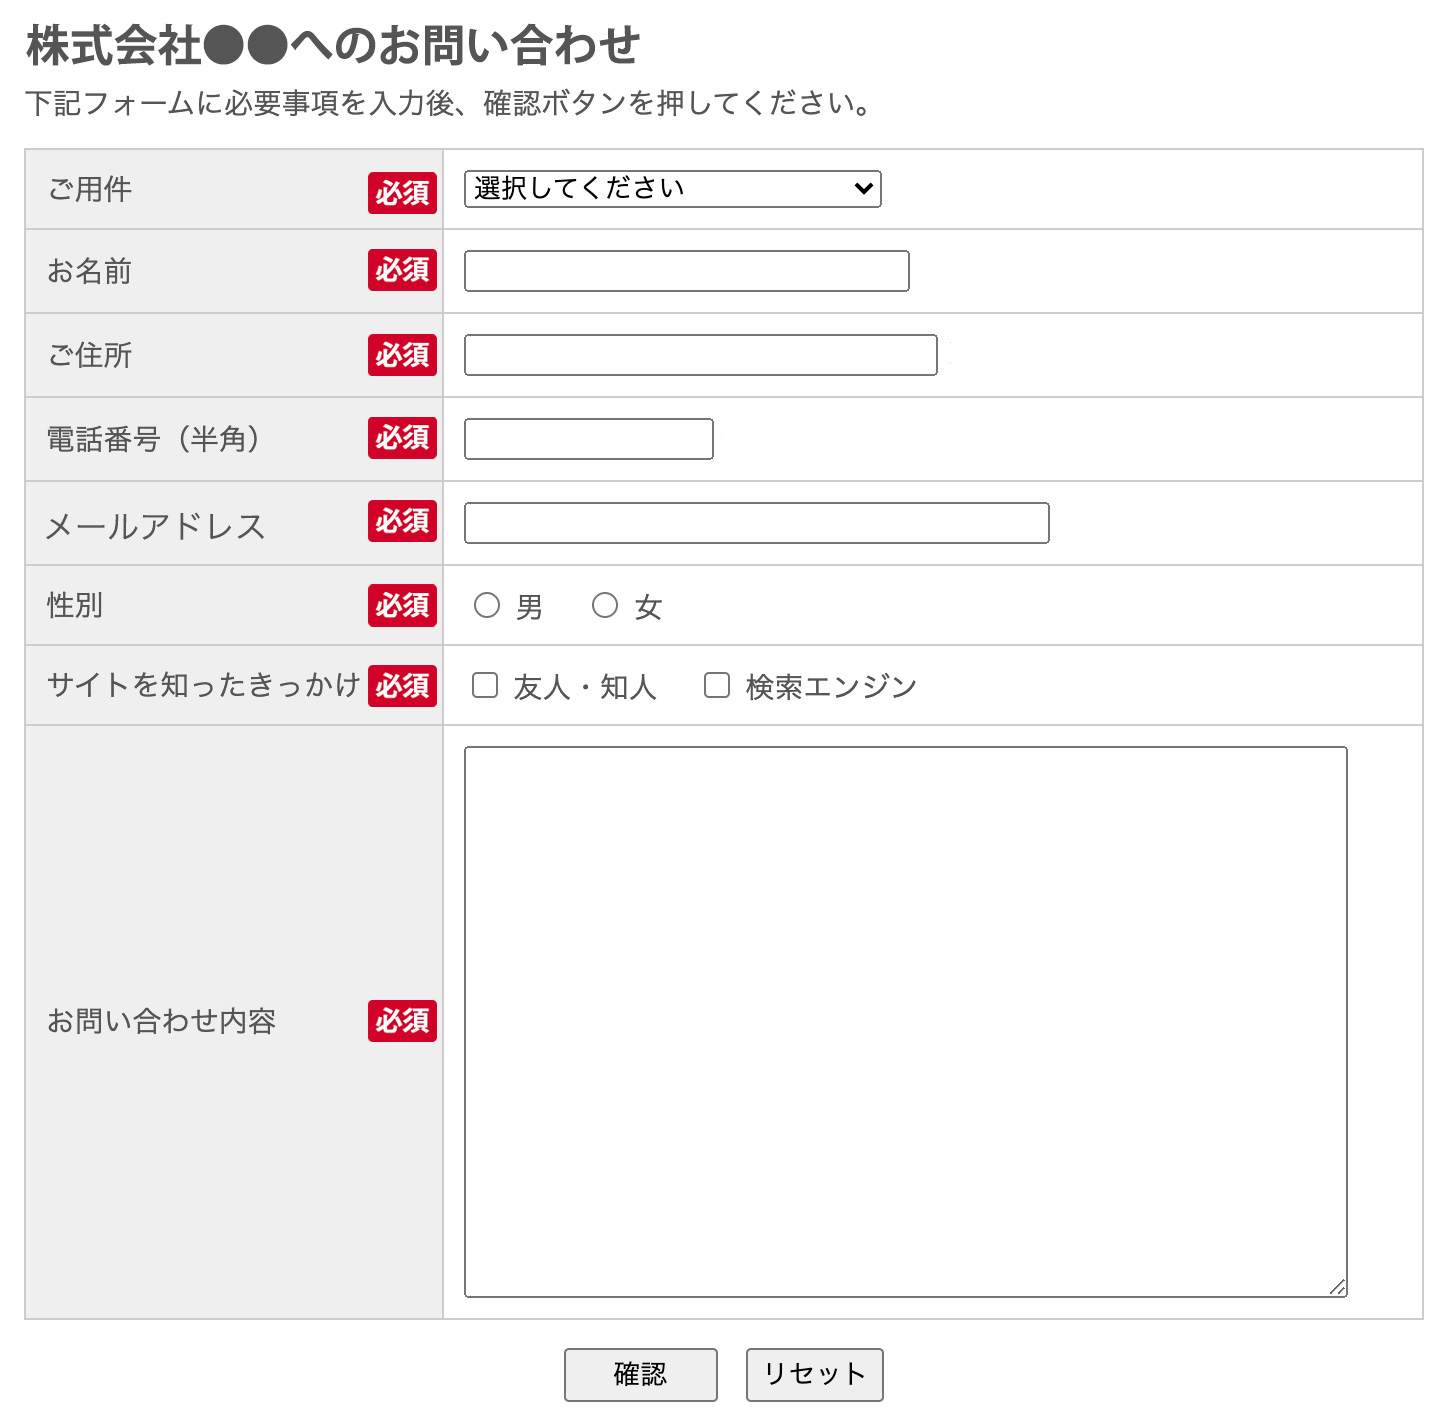Click the ご住所 input field

[x=701, y=355]
